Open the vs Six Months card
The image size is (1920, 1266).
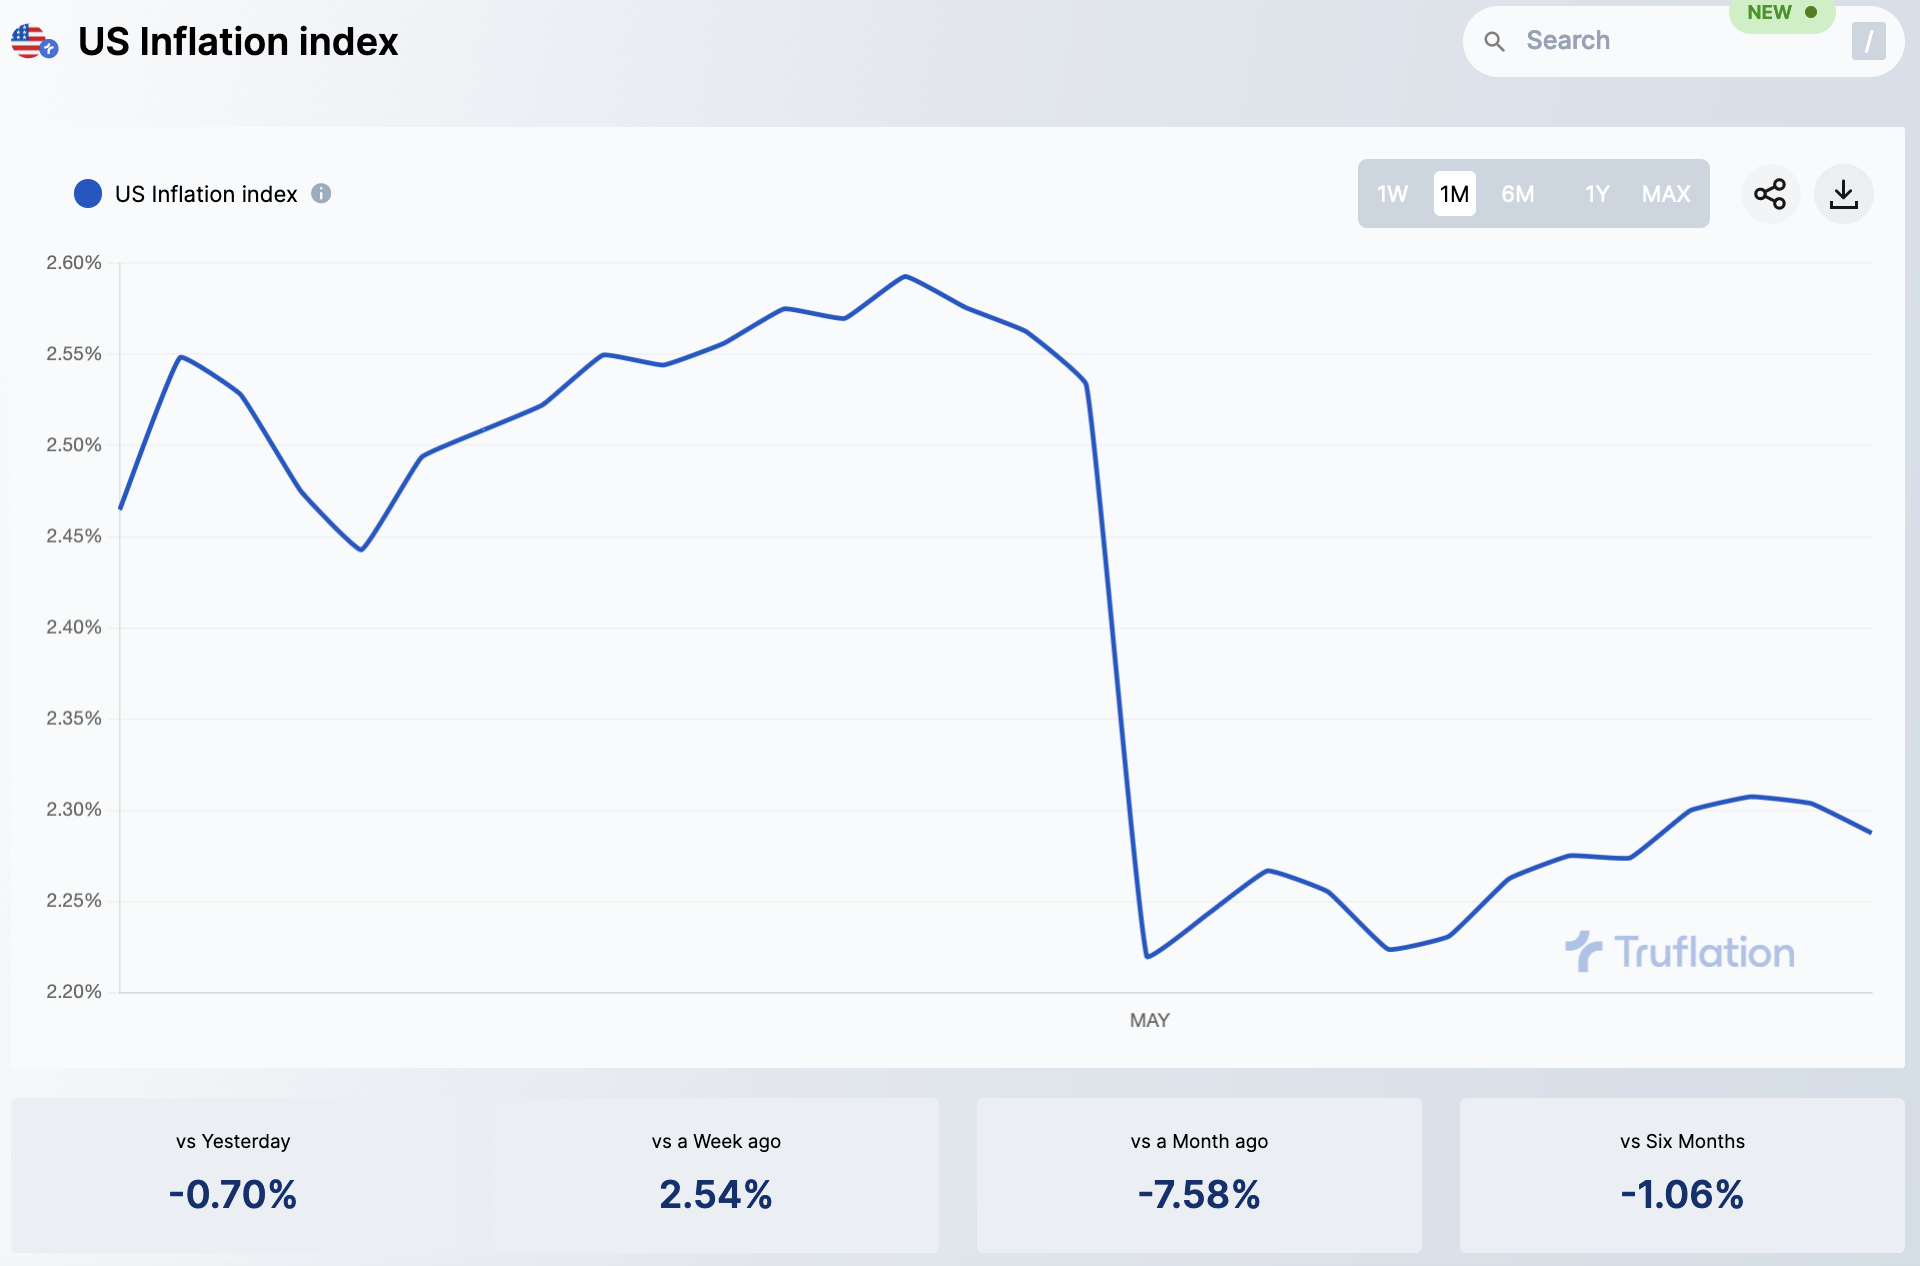[x=1682, y=1175]
